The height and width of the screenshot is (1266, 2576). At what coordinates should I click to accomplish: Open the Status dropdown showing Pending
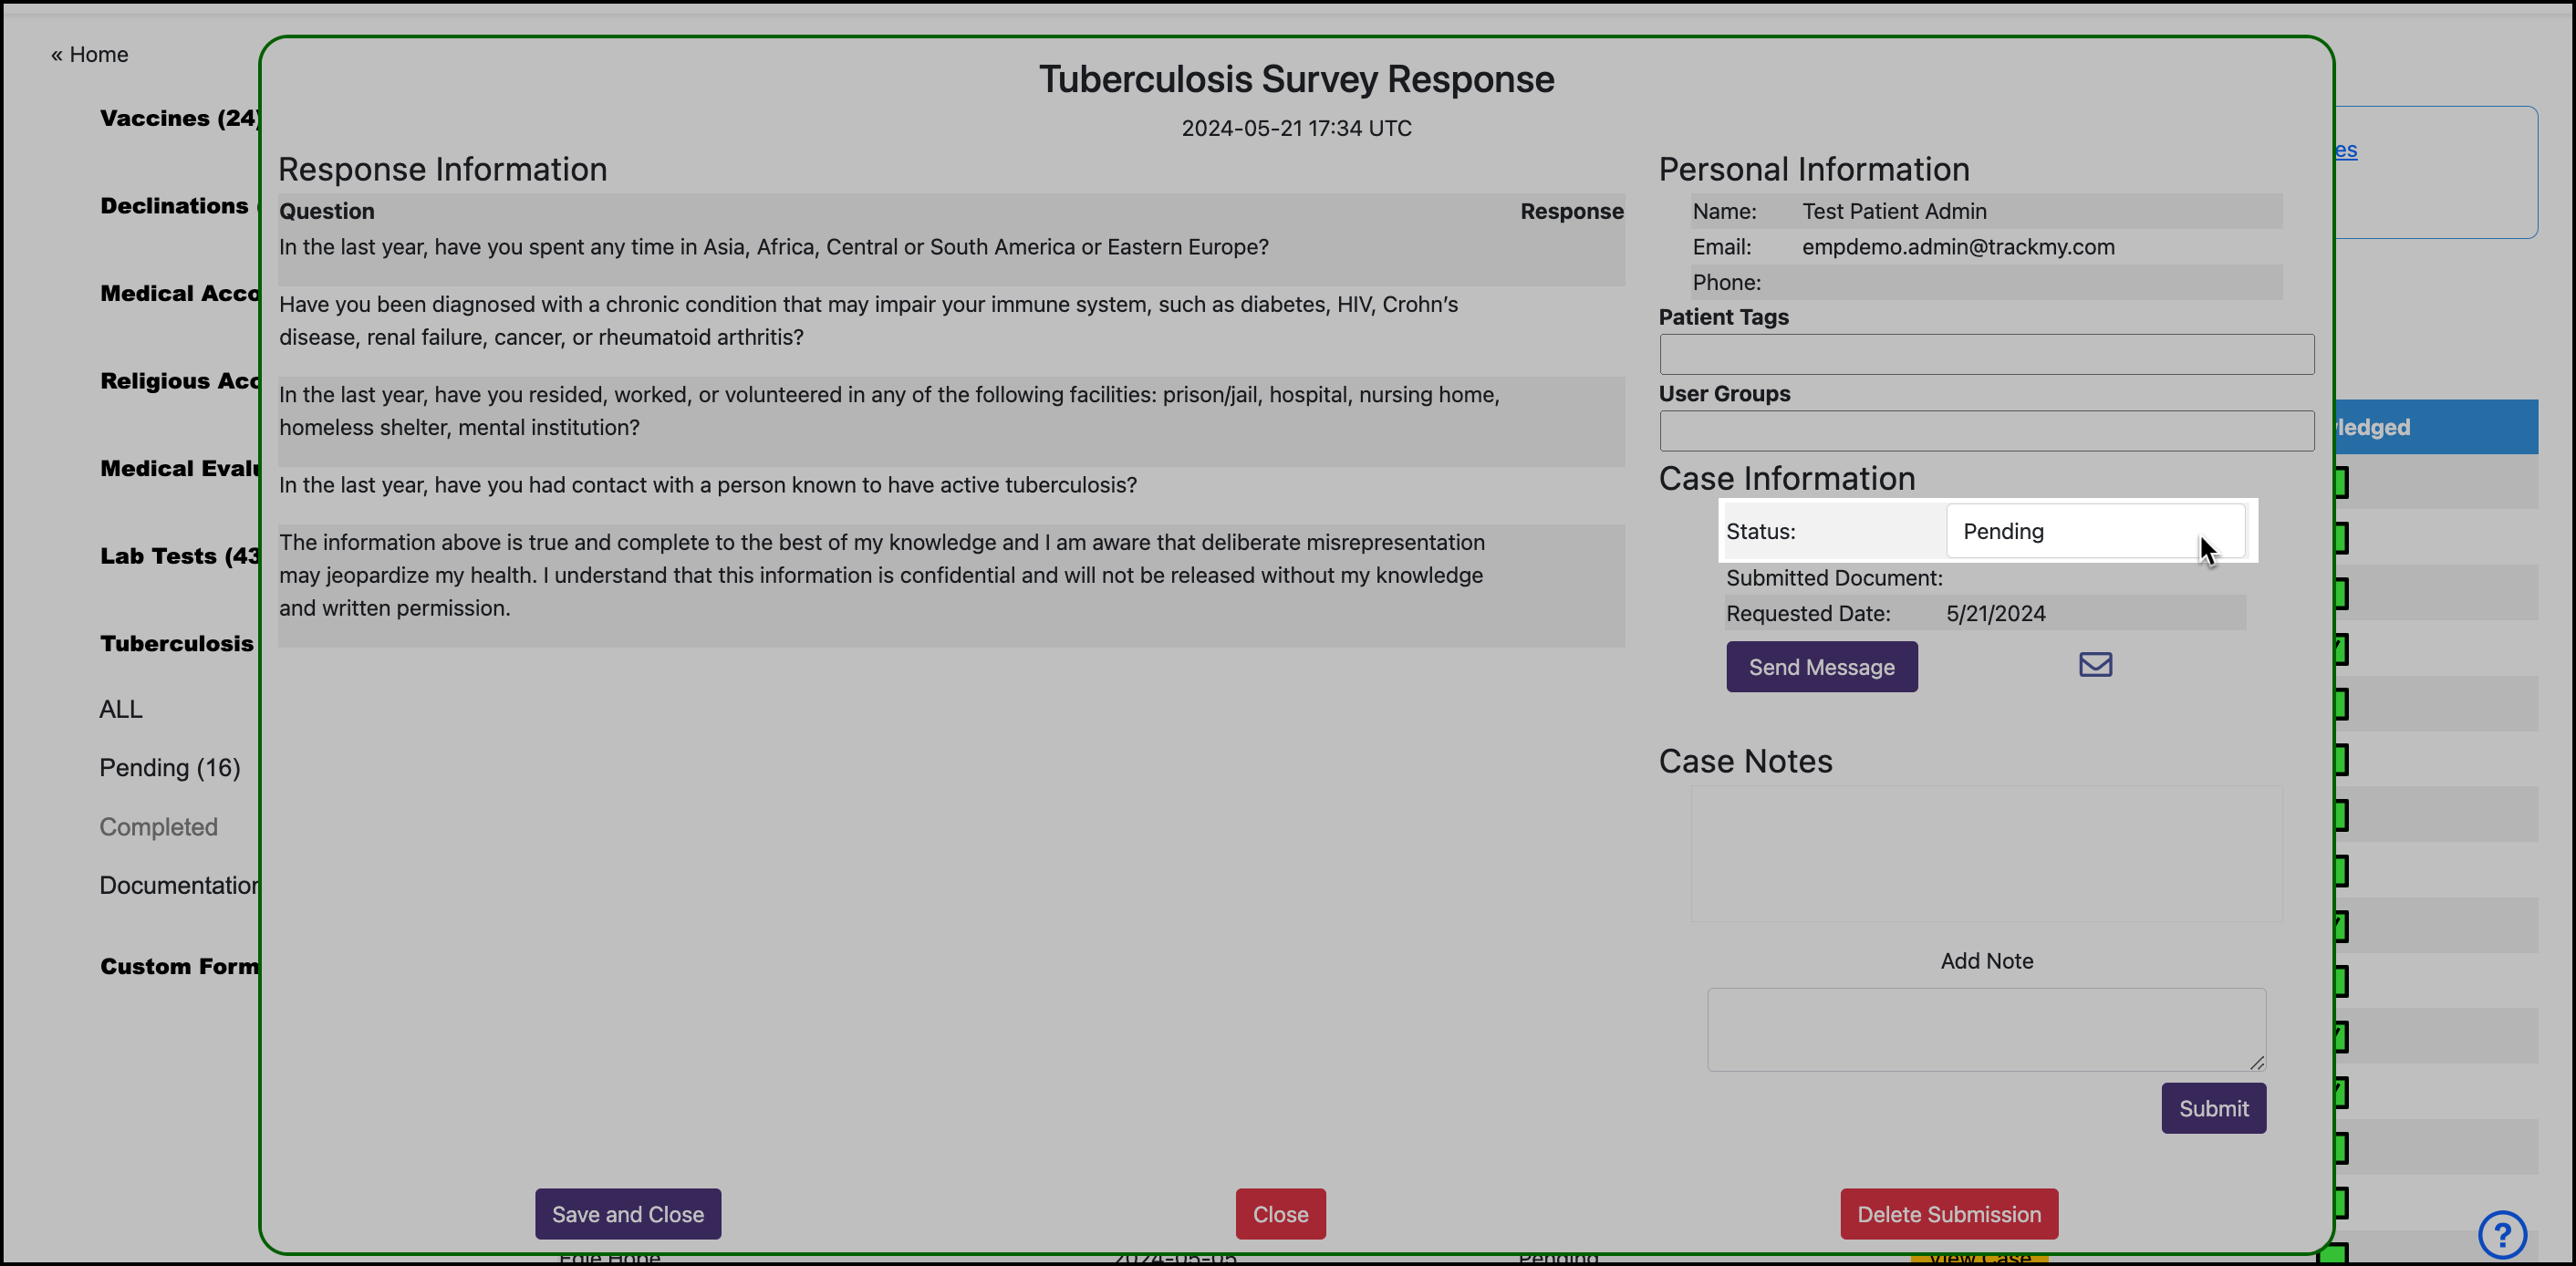click(2096, 531)
